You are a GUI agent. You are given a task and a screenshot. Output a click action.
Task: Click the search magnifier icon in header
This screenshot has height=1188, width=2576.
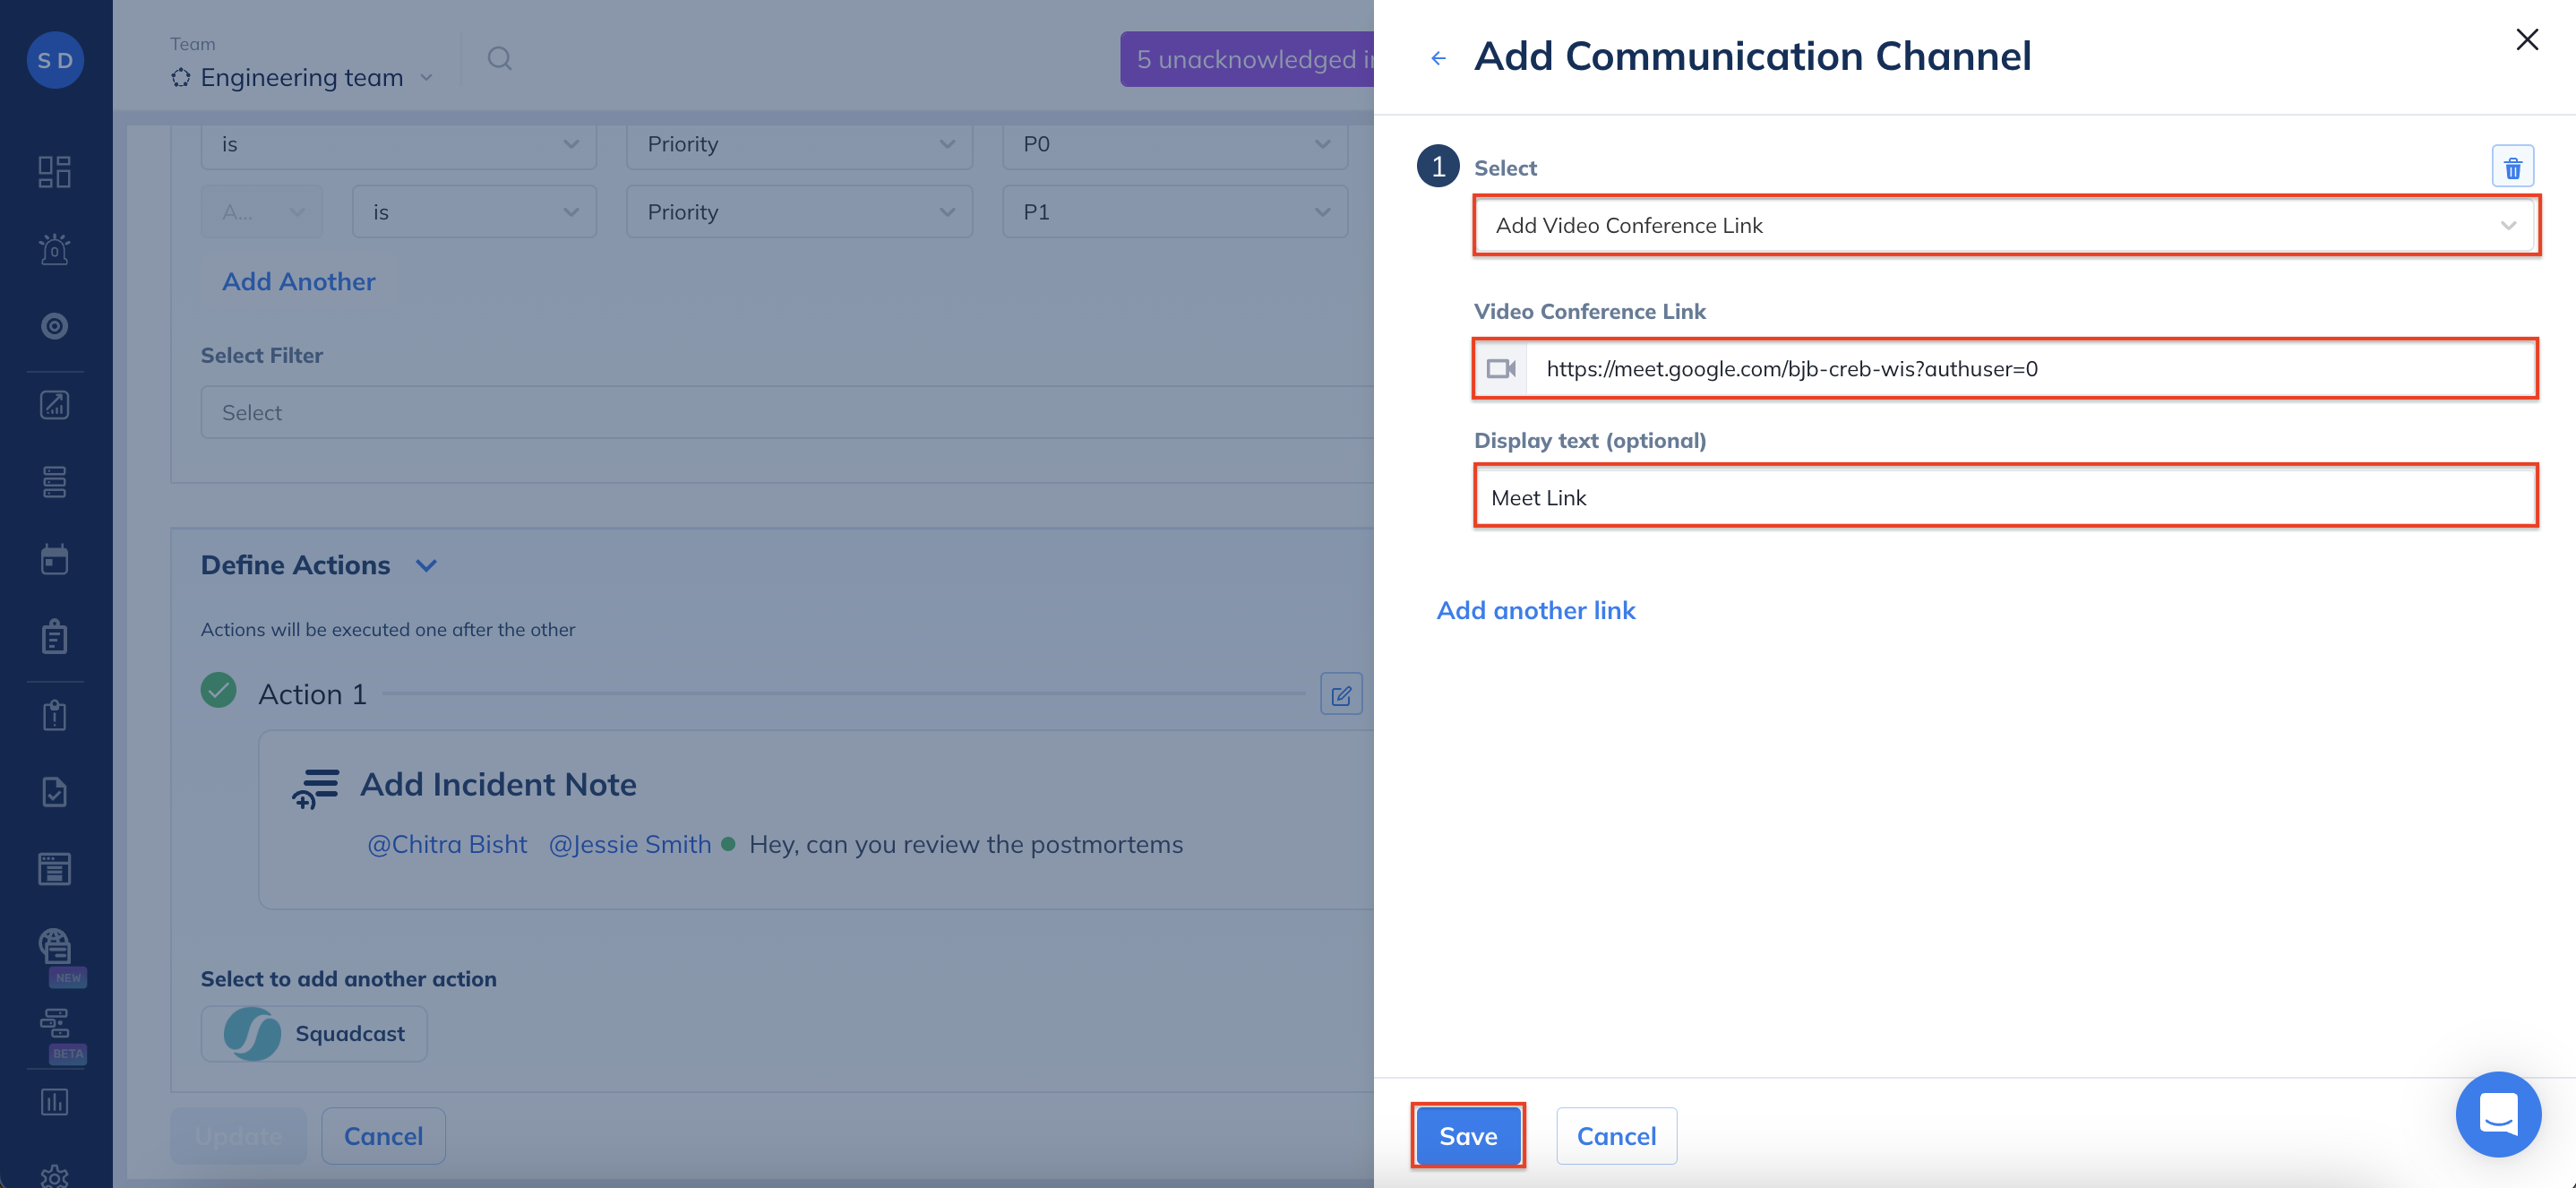(499, 59)
